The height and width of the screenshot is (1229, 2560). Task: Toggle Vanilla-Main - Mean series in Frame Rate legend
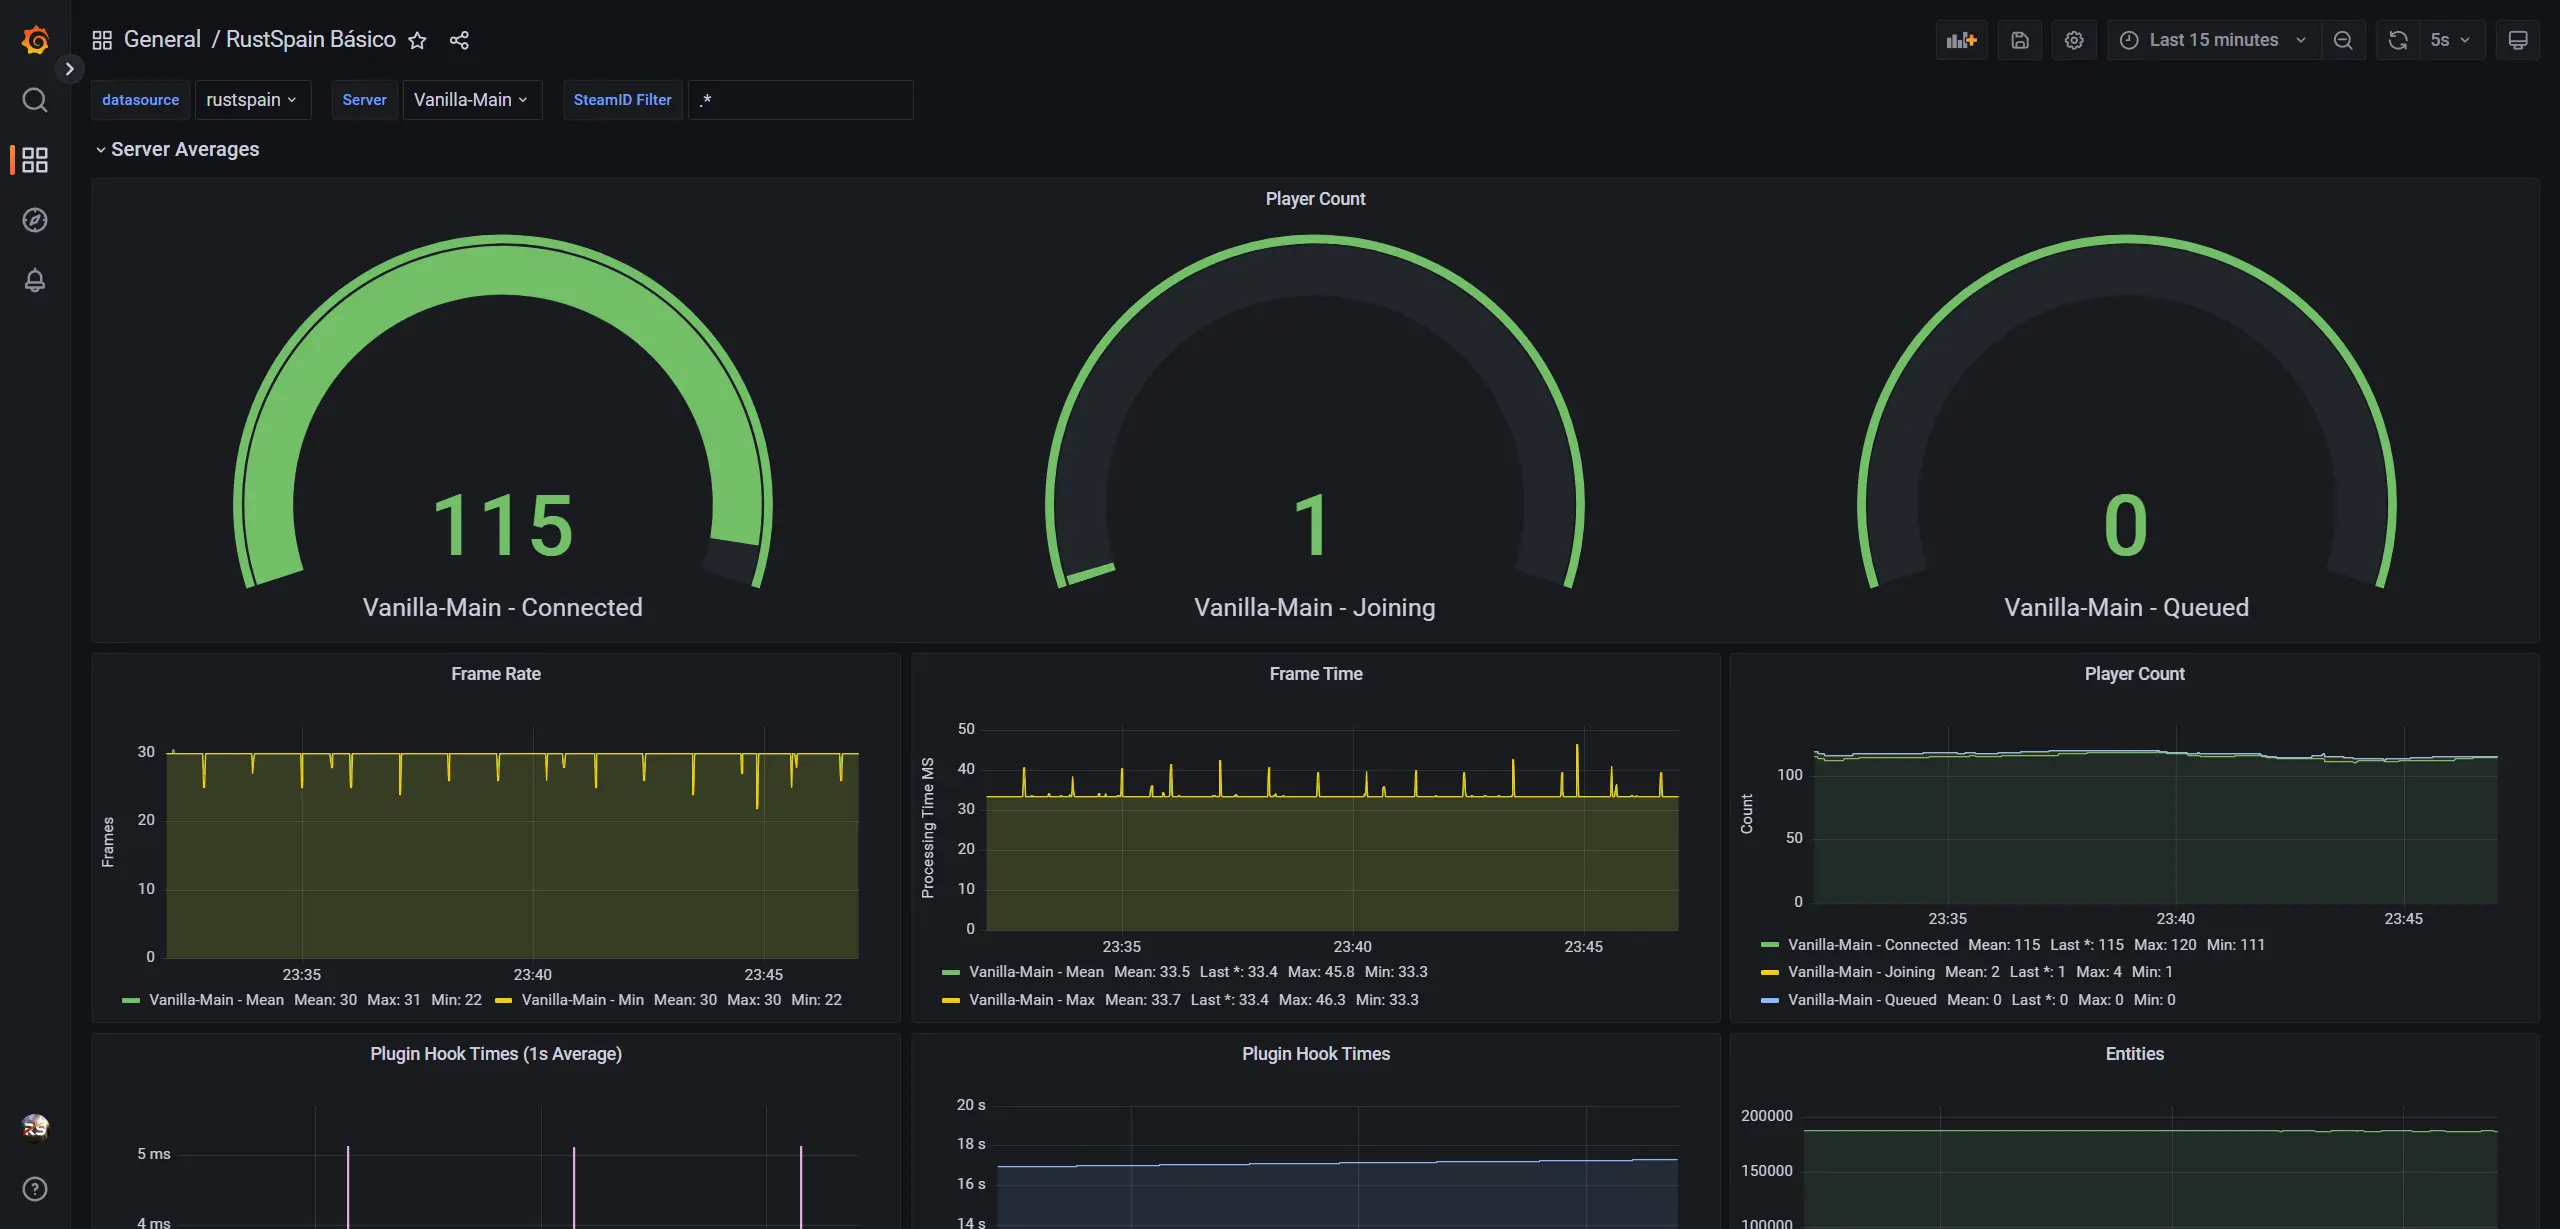(x=216, y=1000)
